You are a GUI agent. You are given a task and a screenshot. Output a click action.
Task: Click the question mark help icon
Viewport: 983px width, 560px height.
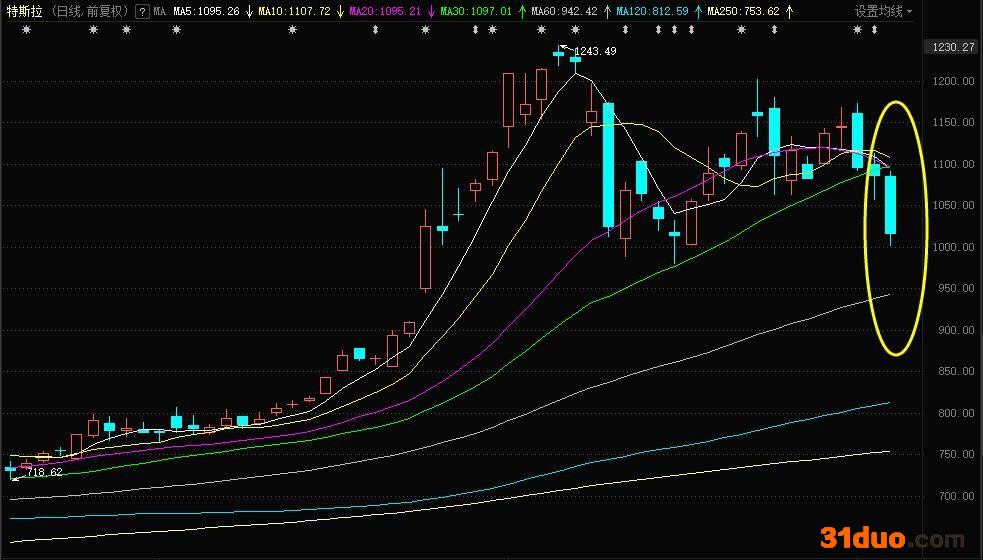142,12
